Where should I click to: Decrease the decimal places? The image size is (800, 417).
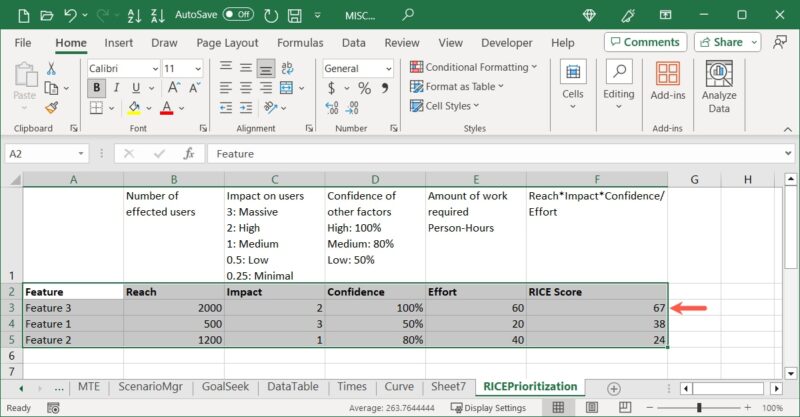[352, 108]
